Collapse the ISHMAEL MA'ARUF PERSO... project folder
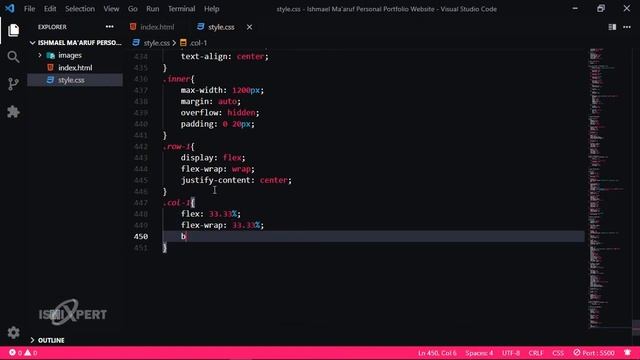 click(x=76, y=42)
